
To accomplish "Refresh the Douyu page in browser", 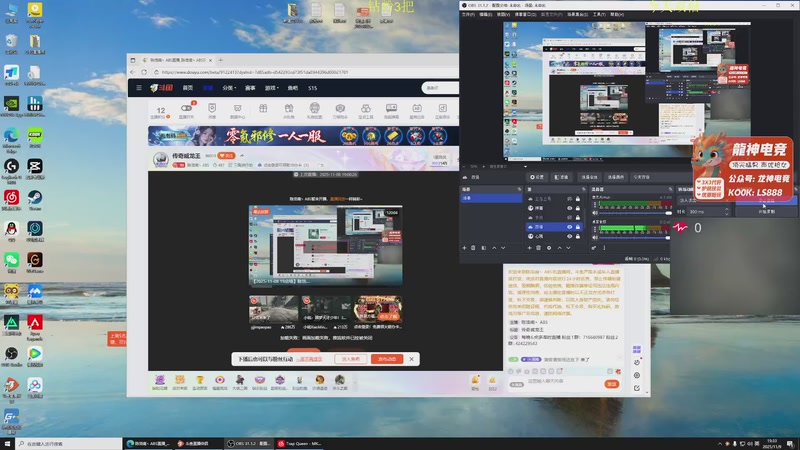I will (x=144, y=72).
